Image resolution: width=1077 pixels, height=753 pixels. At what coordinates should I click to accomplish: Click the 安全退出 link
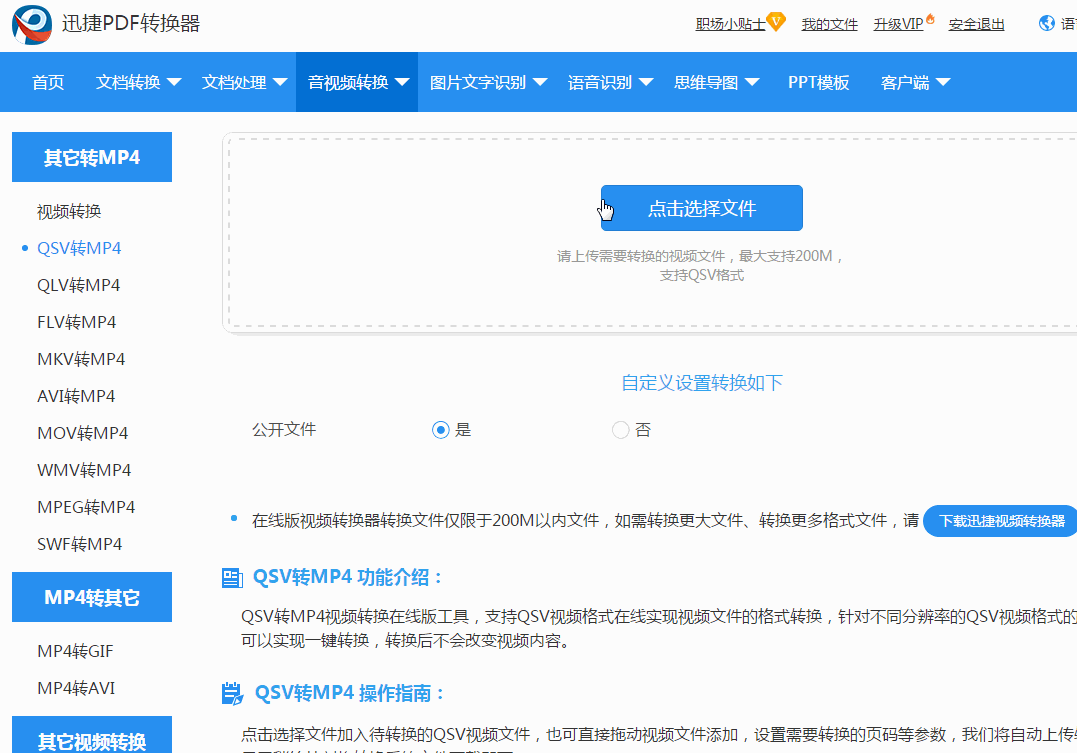coord(977,25)
